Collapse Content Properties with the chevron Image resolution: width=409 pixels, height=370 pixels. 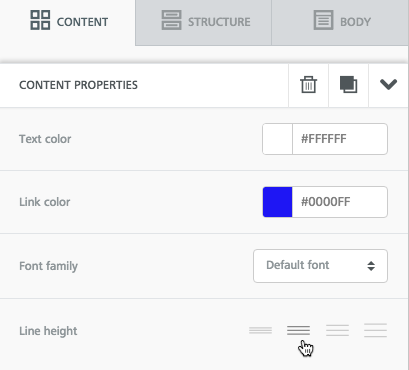(388, 84)
